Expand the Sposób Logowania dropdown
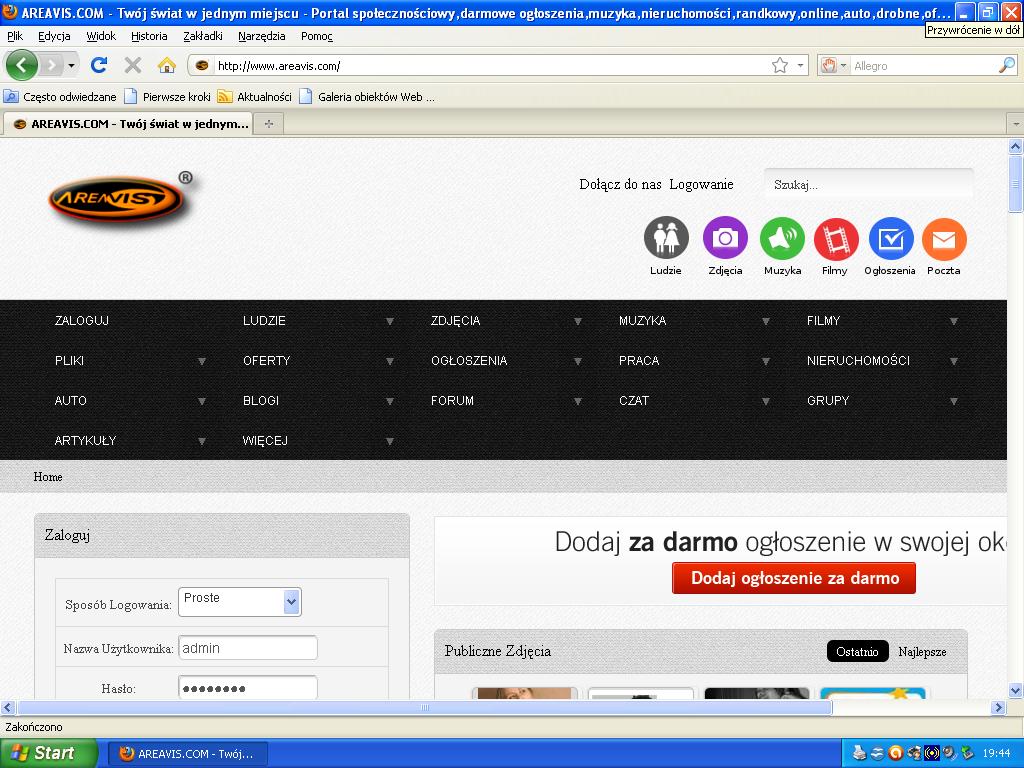Viewport: 1024px width, 768px height. point(240,601)
